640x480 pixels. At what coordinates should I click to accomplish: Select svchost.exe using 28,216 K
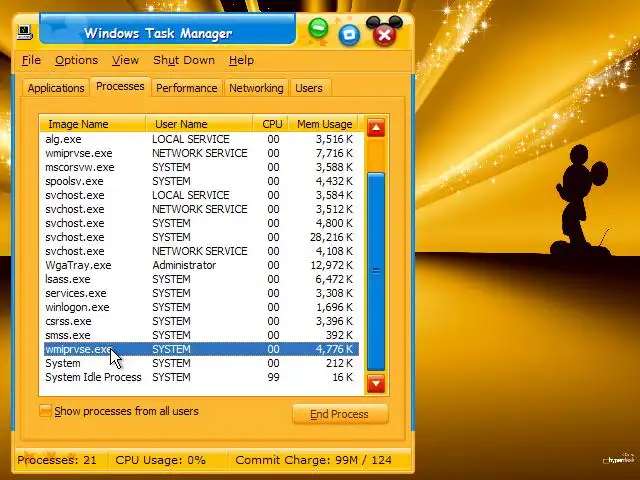click(201, 237)
